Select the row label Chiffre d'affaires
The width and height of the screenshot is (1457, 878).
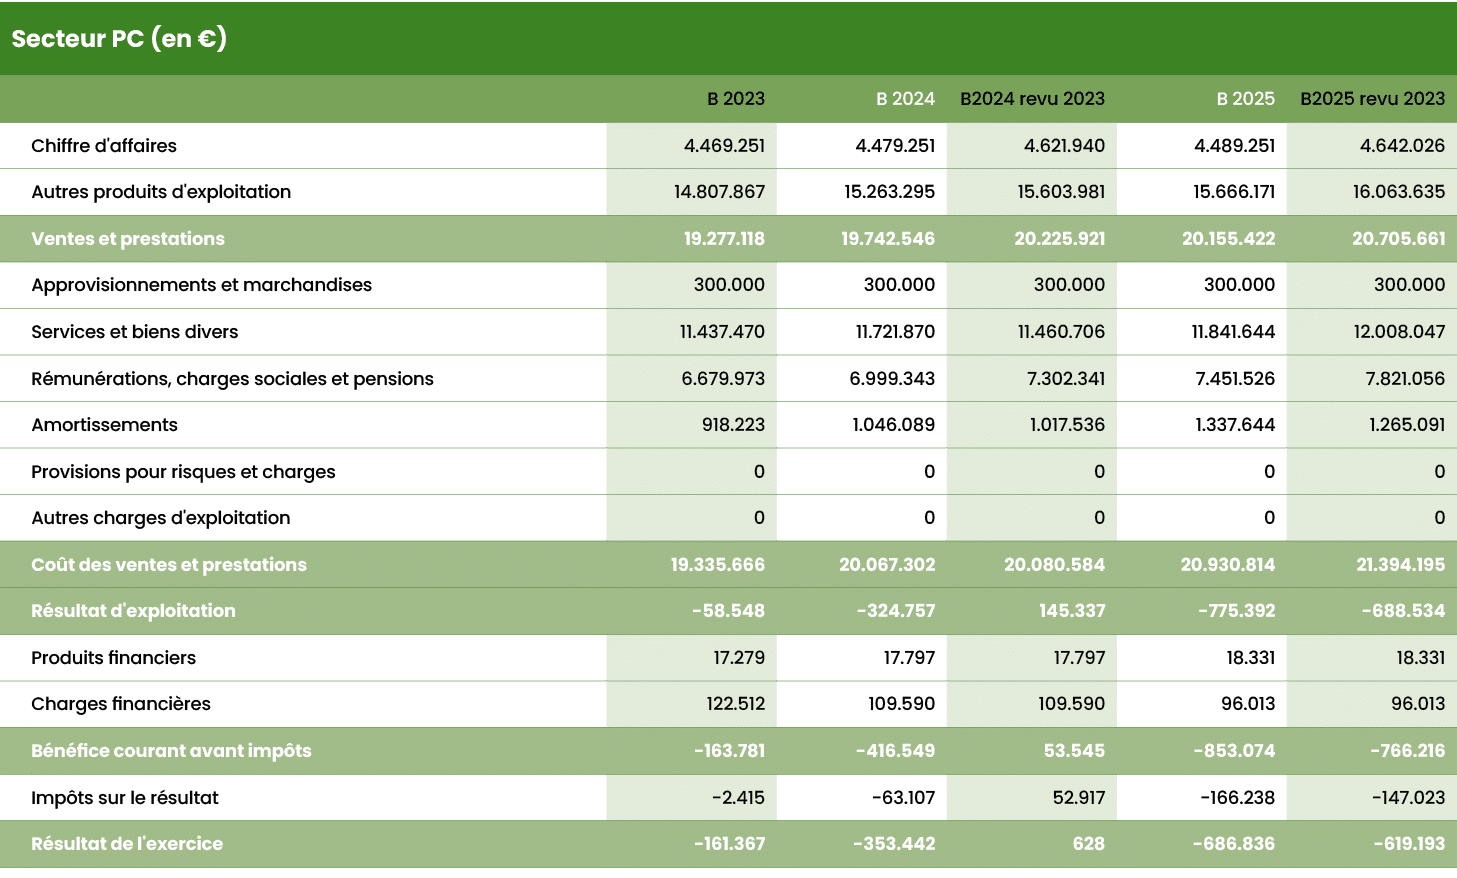pos(105,145)
